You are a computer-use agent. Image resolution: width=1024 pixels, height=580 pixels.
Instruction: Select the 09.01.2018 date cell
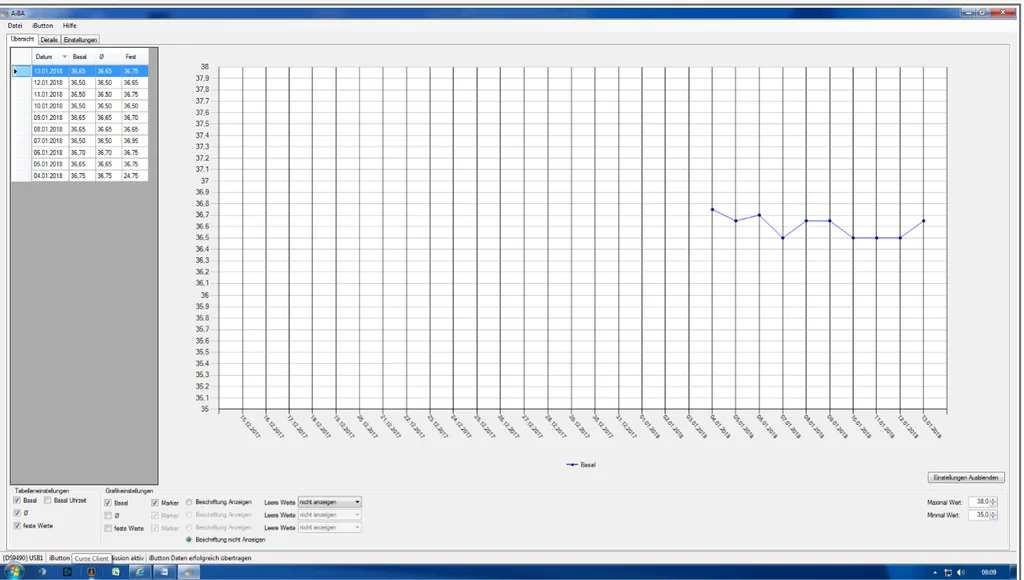[48, 118]
